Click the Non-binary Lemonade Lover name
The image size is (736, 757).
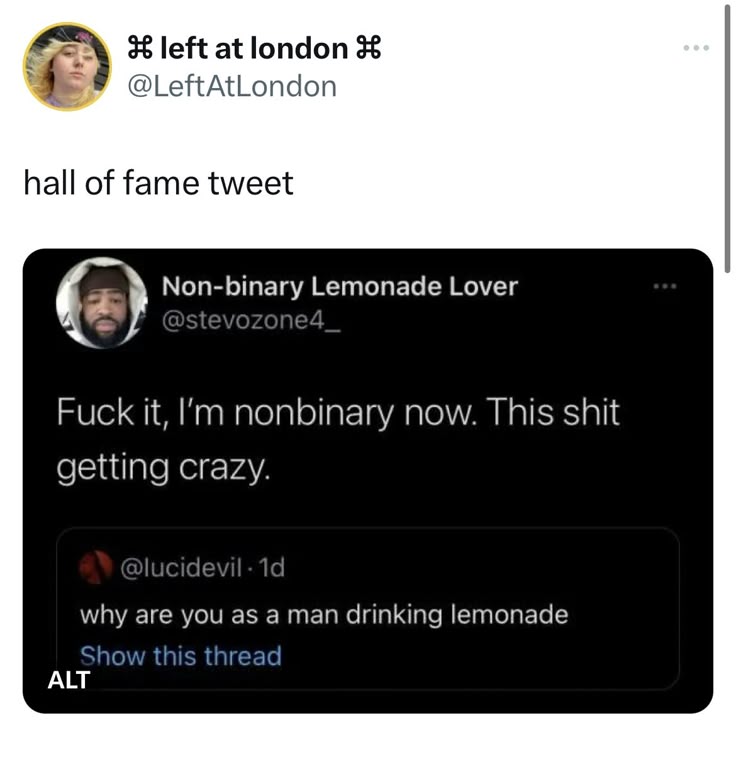340,286
